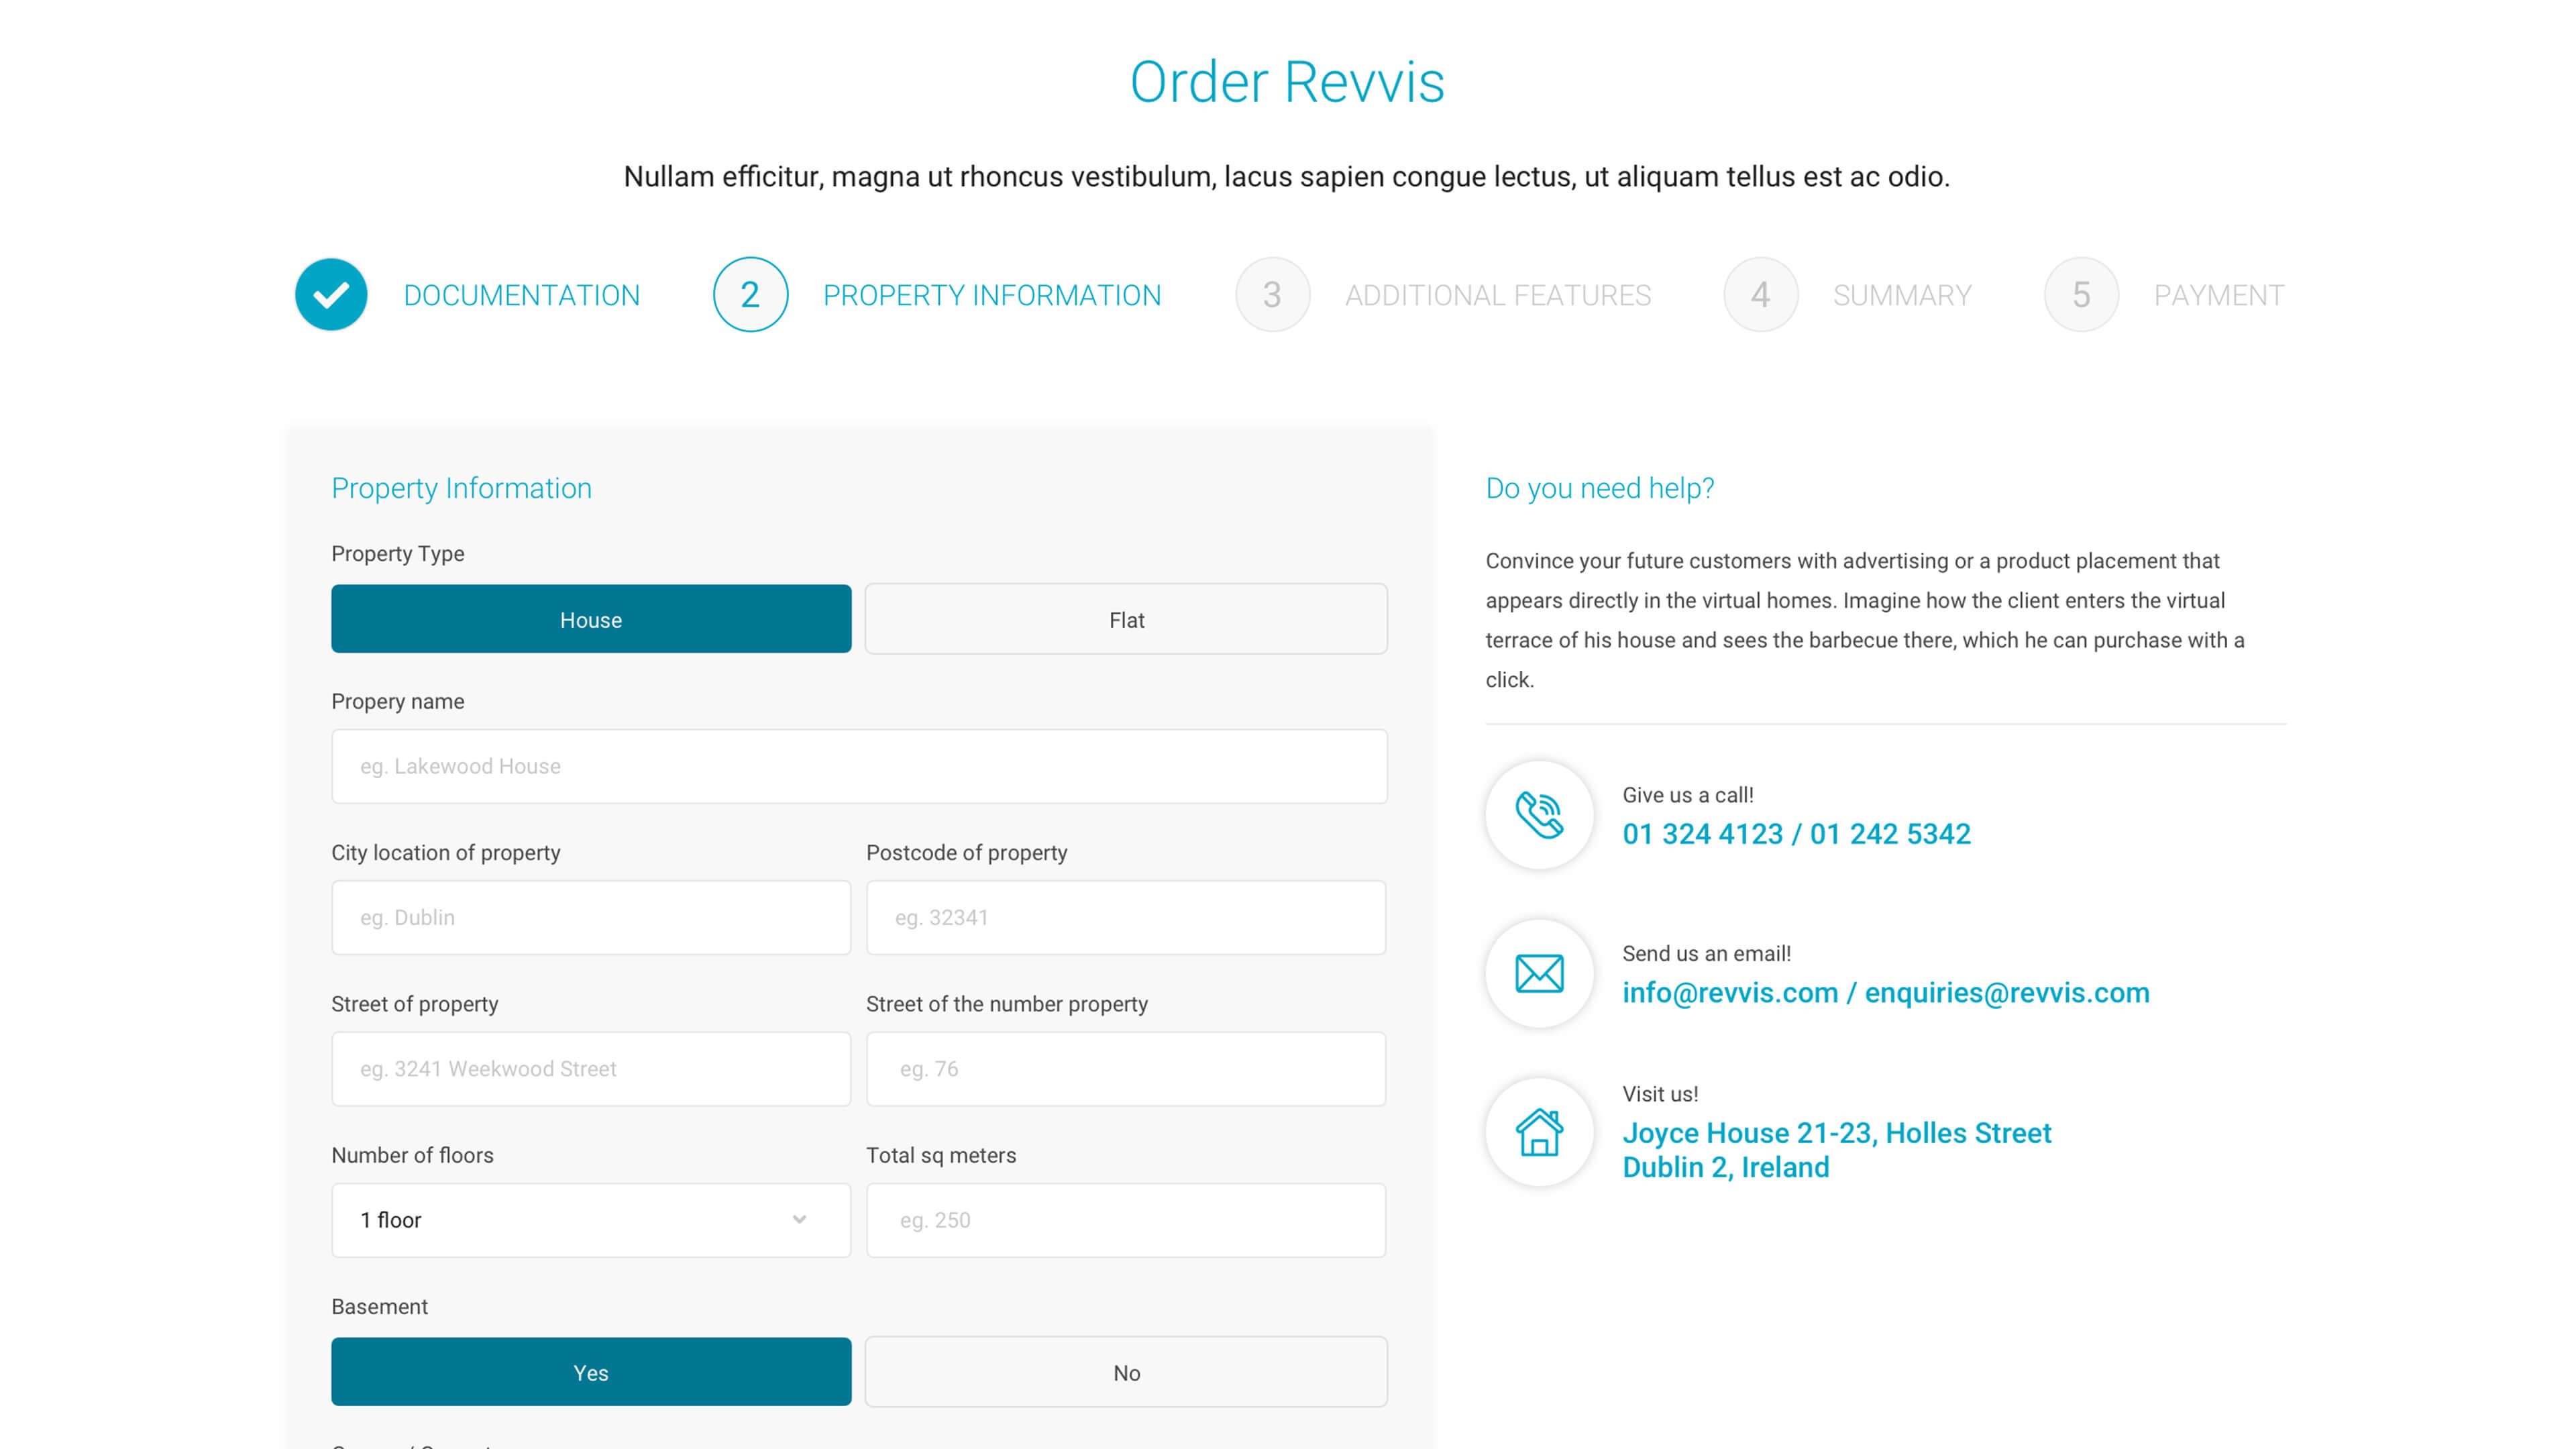
Task: Click the Convince your future customers paragraph
Action: tap(1864, 620)
